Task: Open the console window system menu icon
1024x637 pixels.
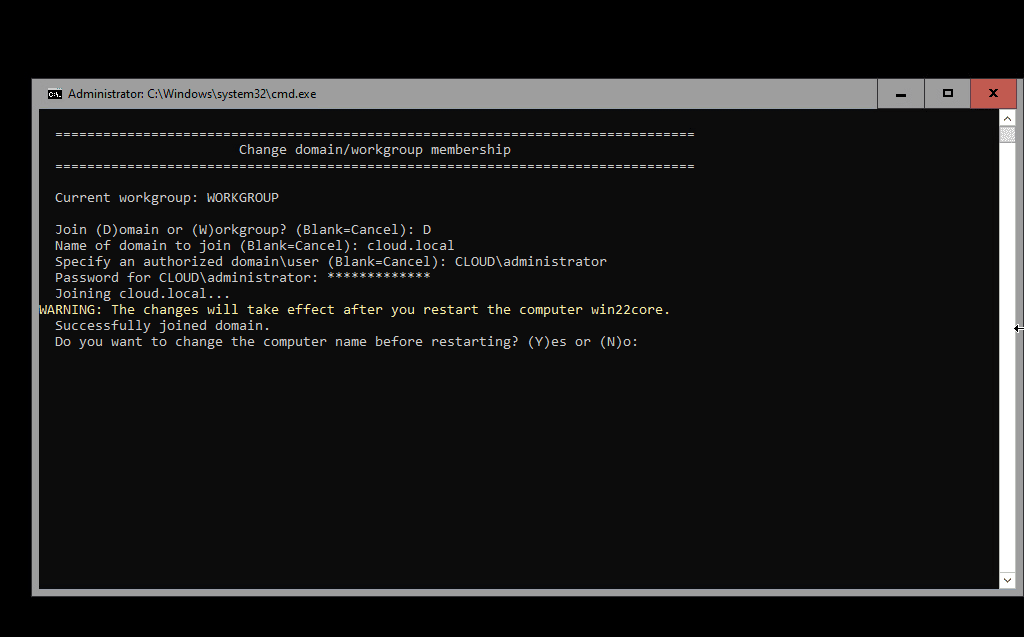Action: pyautogui.click(x=55, y=93)
